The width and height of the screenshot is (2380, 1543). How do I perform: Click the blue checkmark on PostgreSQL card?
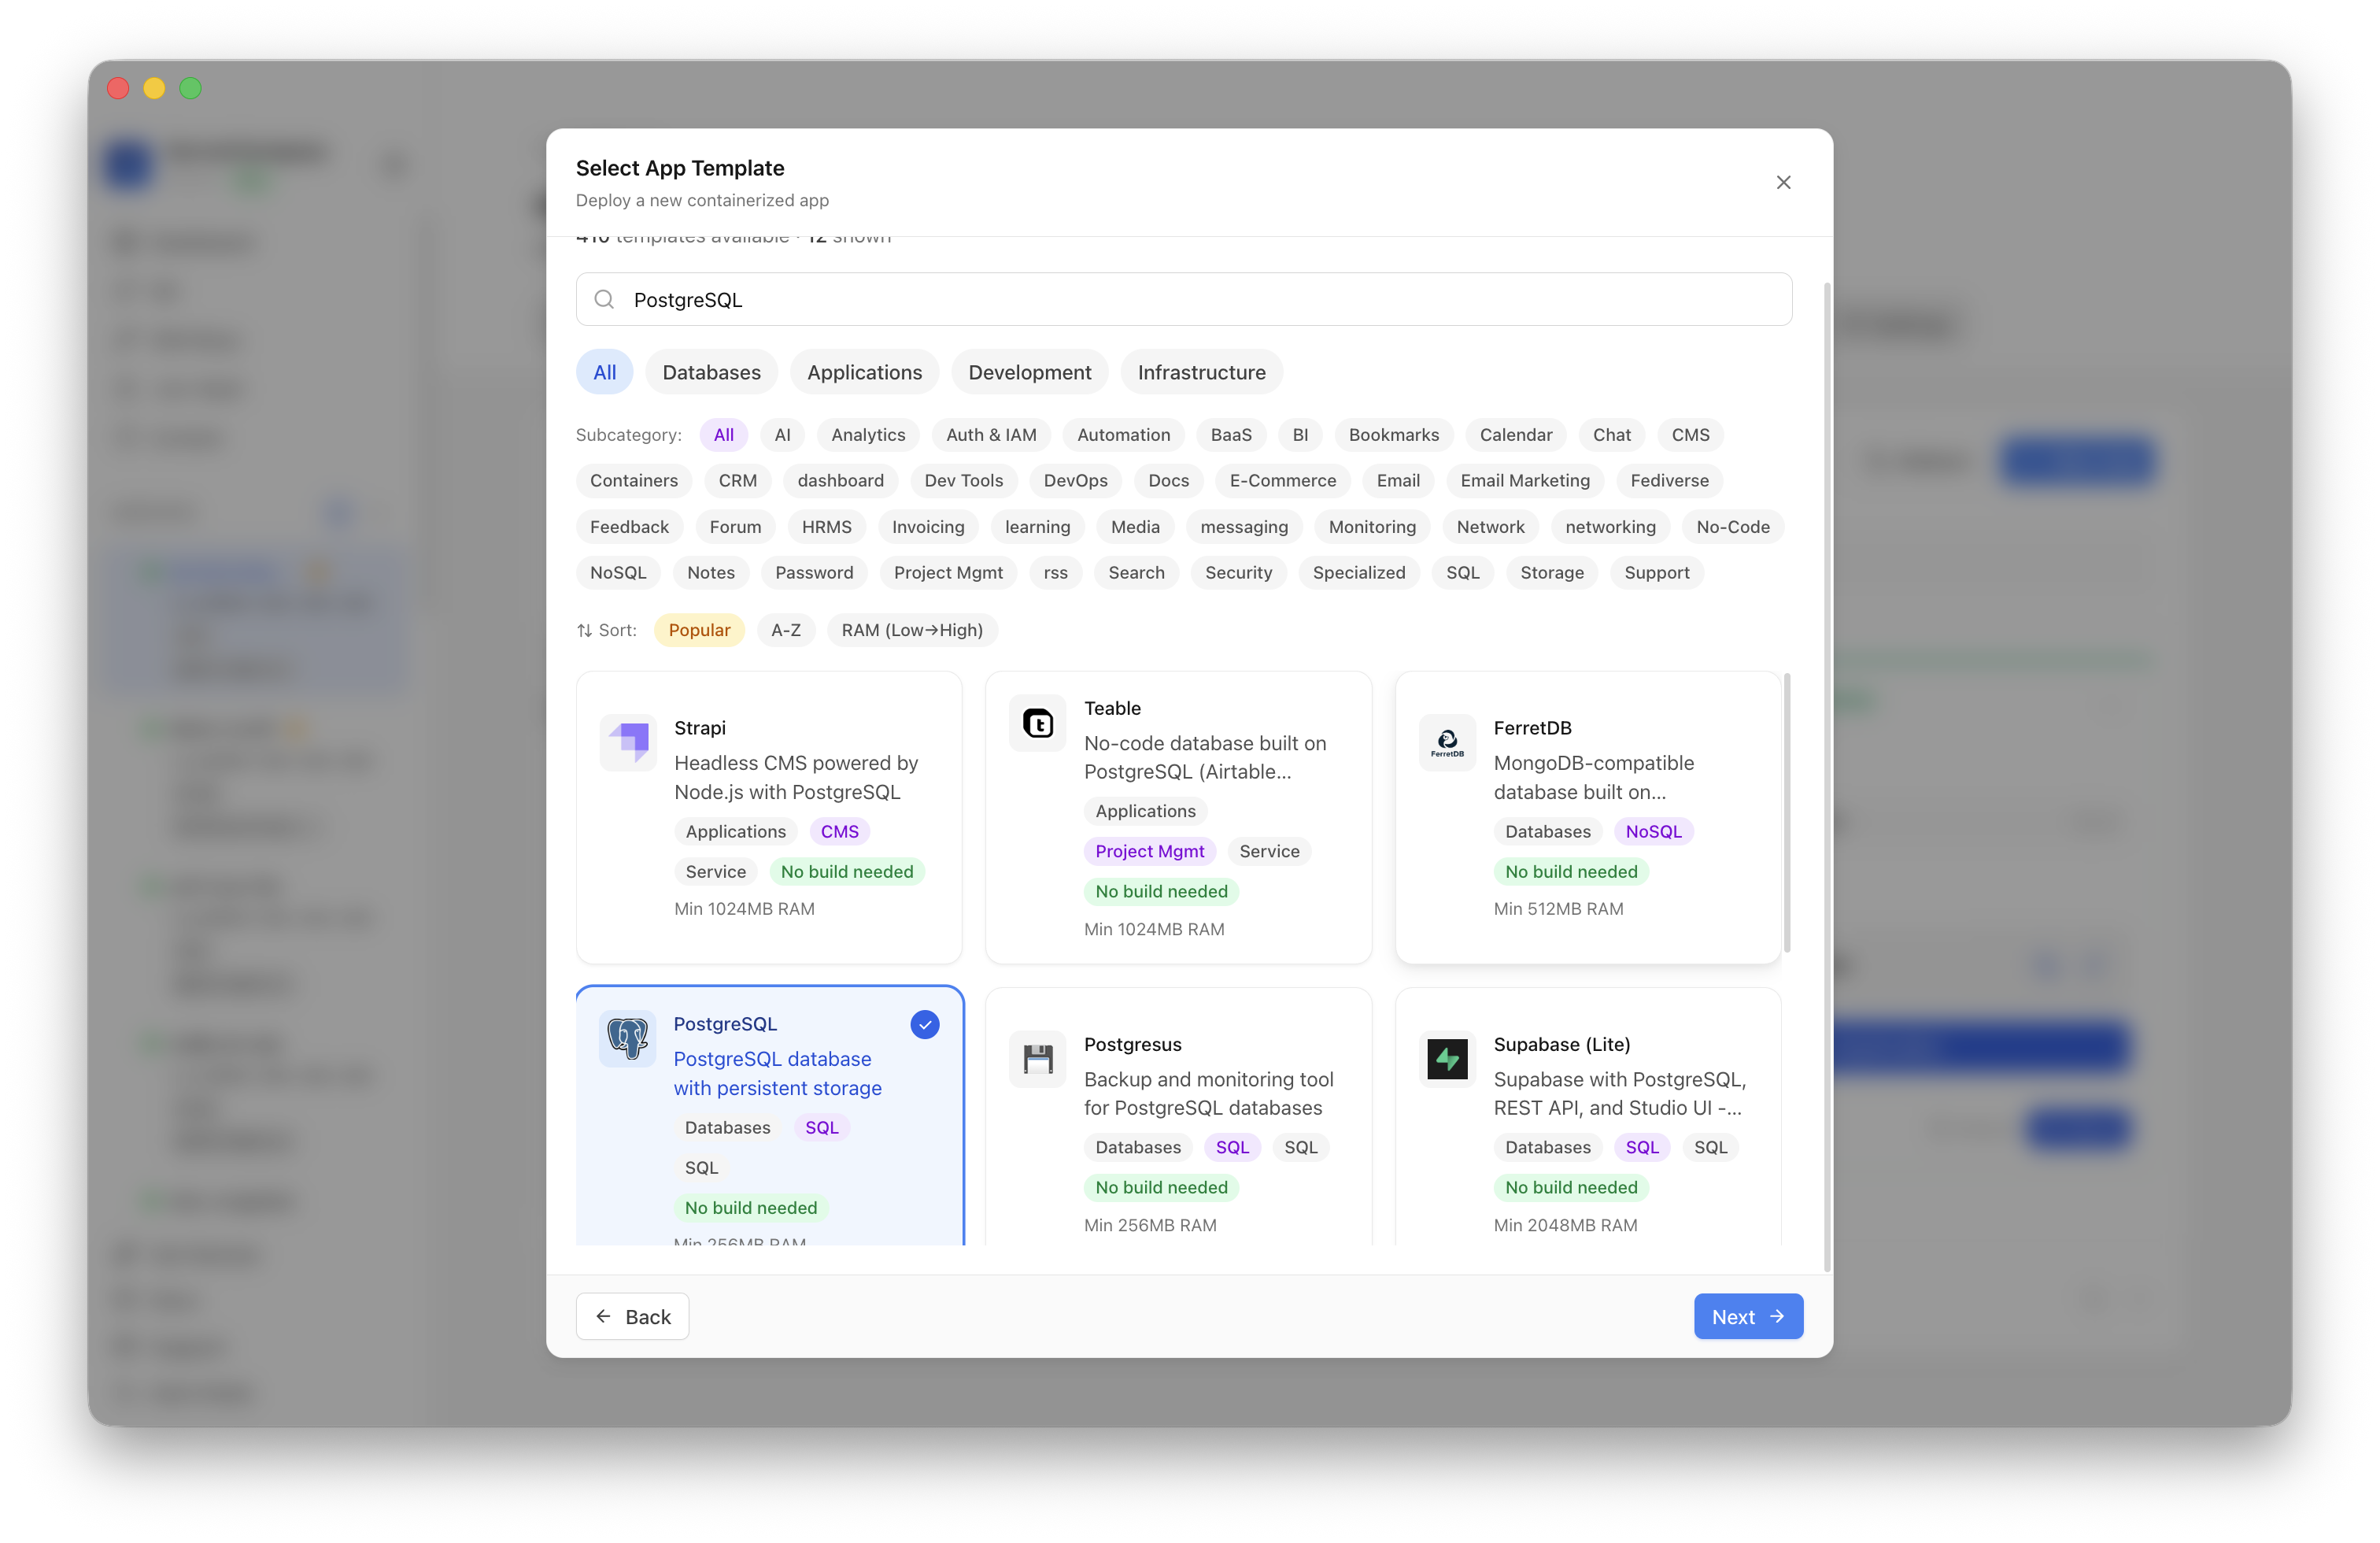(x=924, y=1024)
